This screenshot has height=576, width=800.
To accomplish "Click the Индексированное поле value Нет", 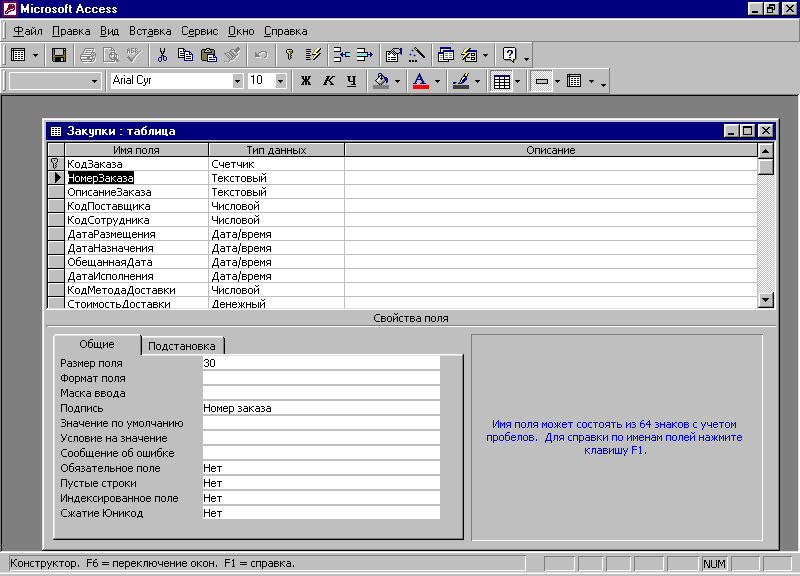I will pyautogui.click(x=321, y=498).
